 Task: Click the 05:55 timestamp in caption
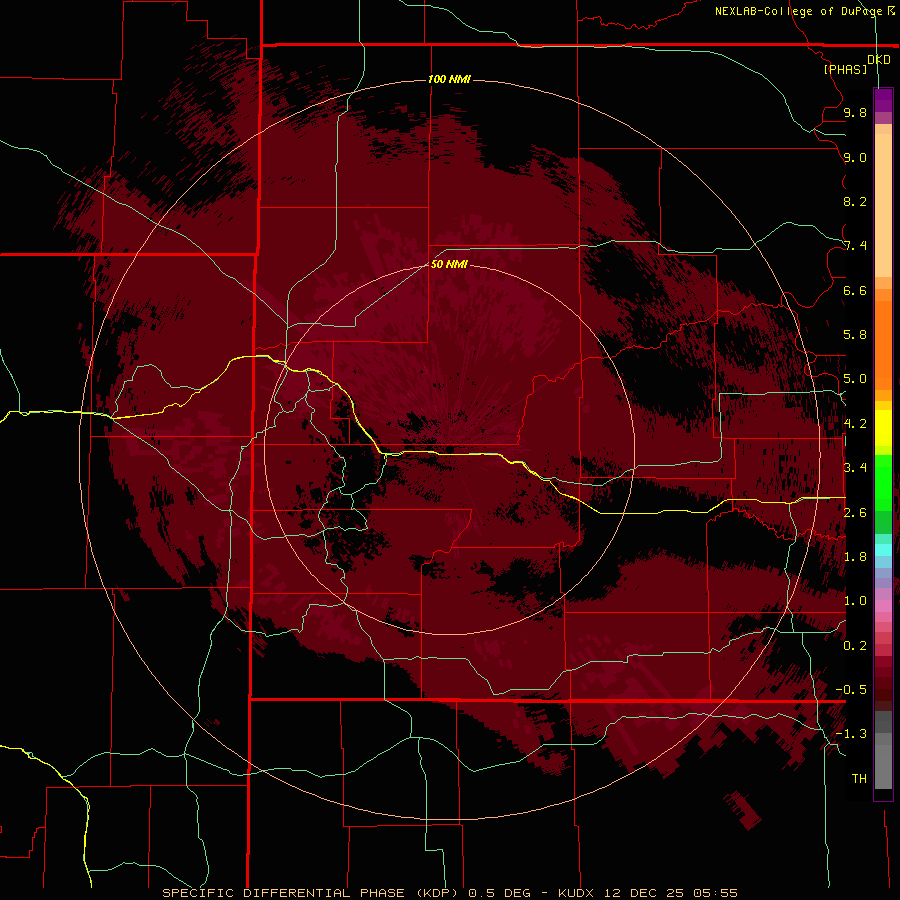[x=715, y=893]
